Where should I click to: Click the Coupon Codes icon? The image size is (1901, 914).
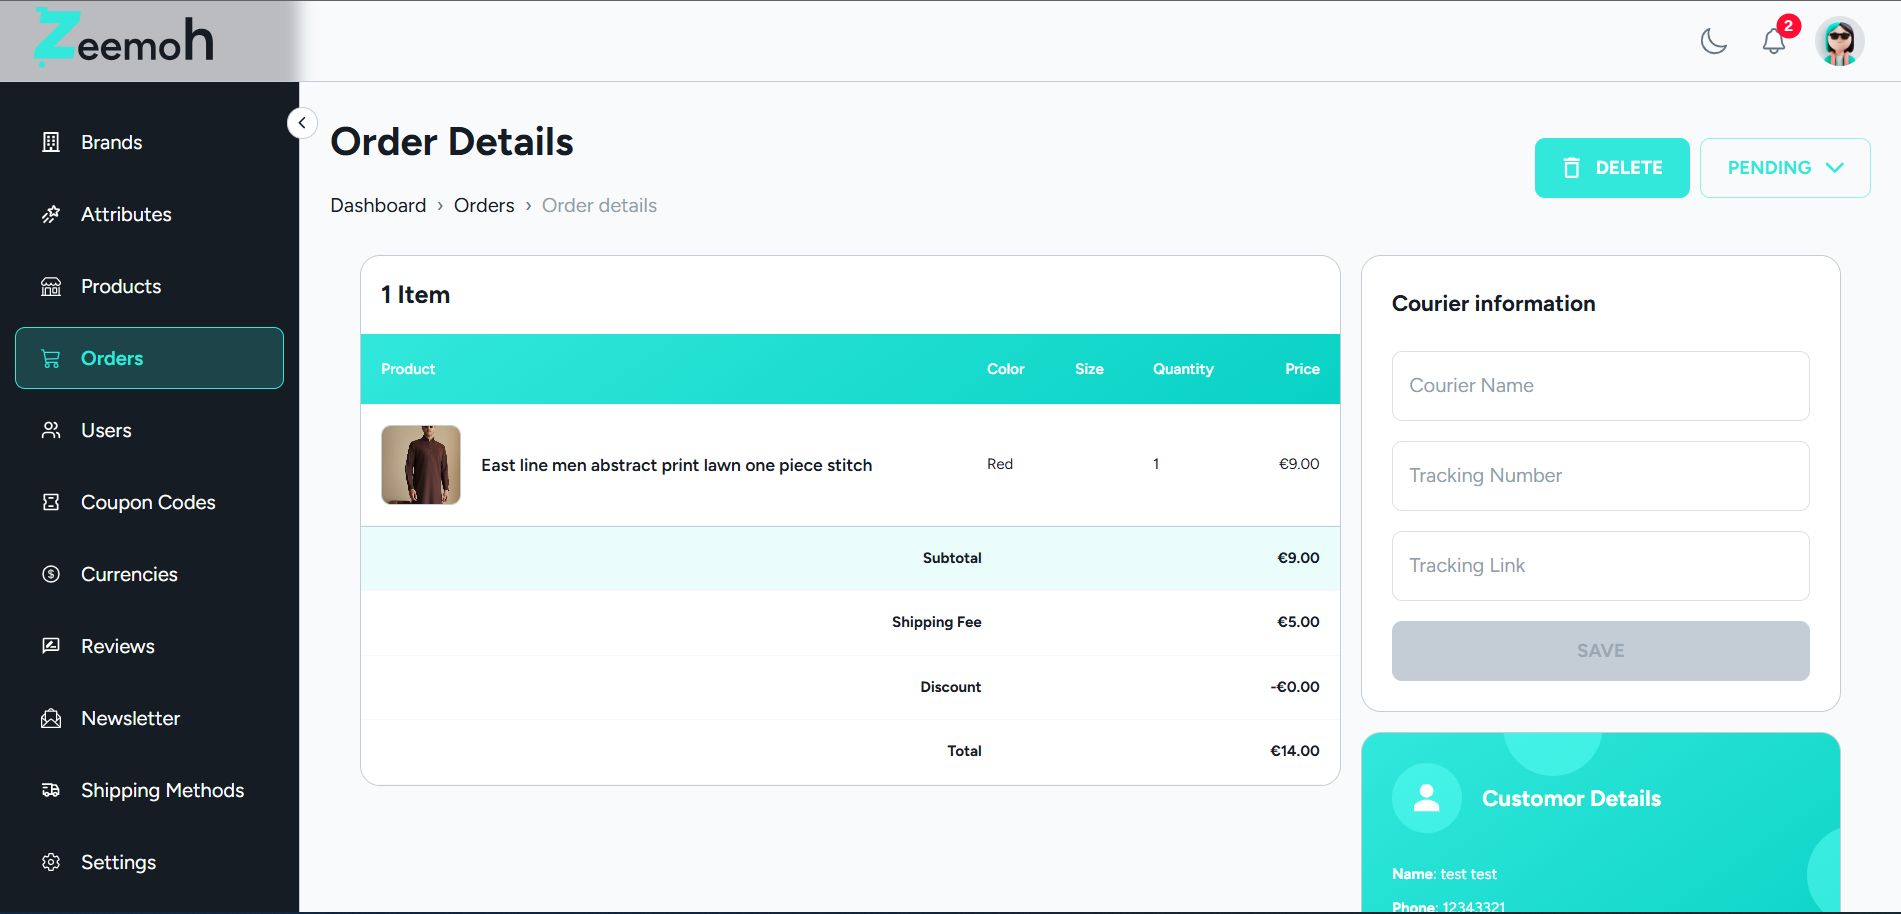51,502
